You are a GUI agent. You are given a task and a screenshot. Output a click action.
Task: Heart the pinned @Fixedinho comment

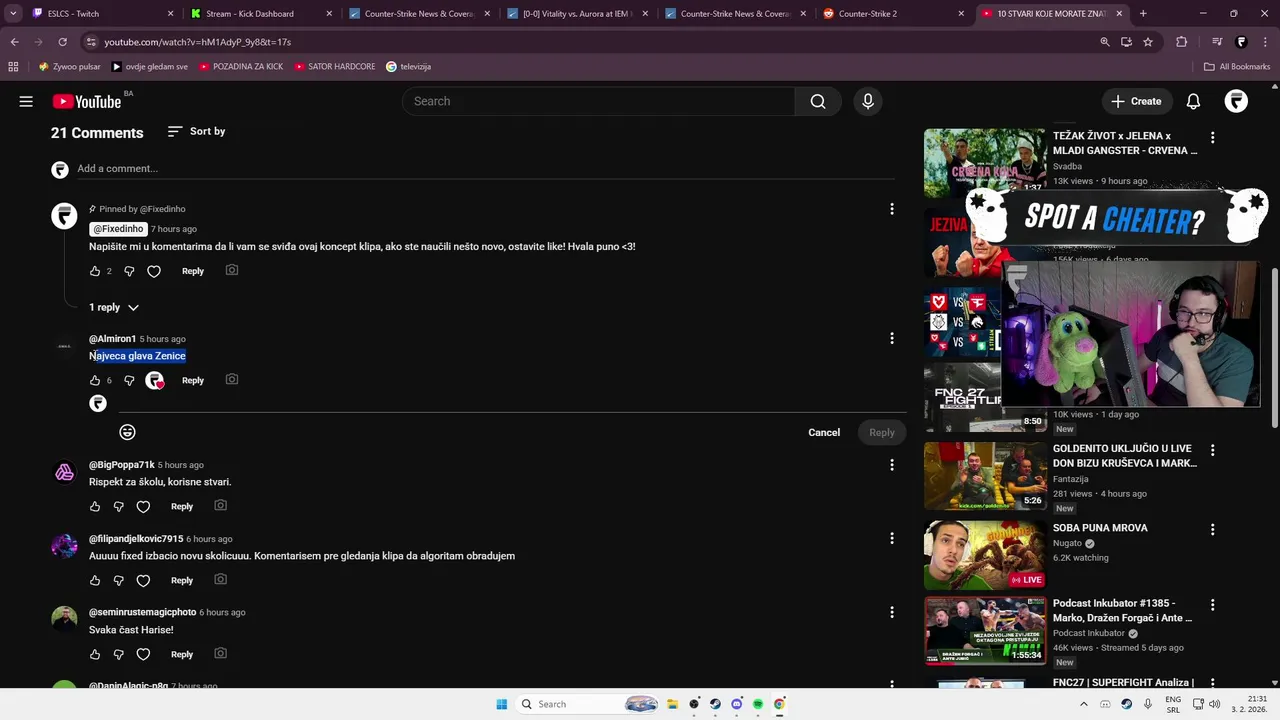coord(154,271)
